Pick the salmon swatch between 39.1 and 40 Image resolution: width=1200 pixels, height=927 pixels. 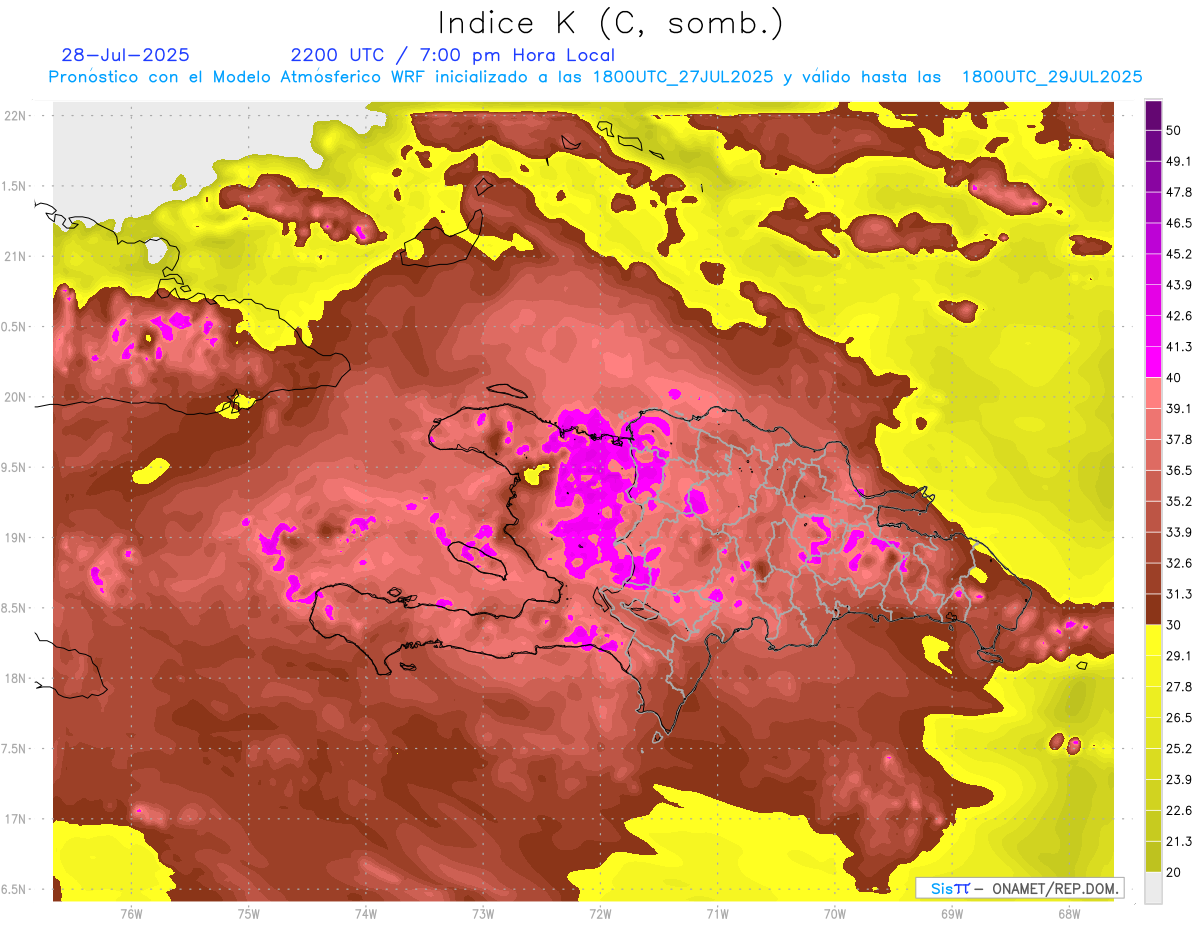coord(1153,393)
